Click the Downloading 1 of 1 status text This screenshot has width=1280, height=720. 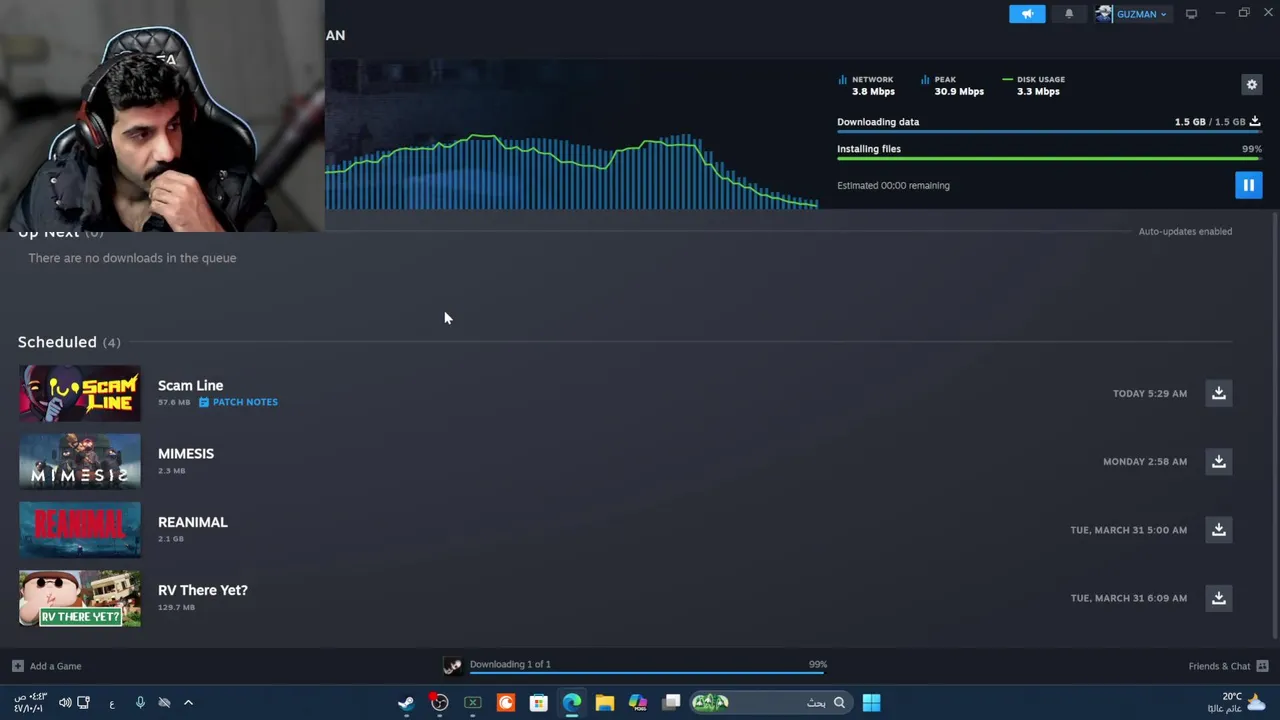pos(510,664)
